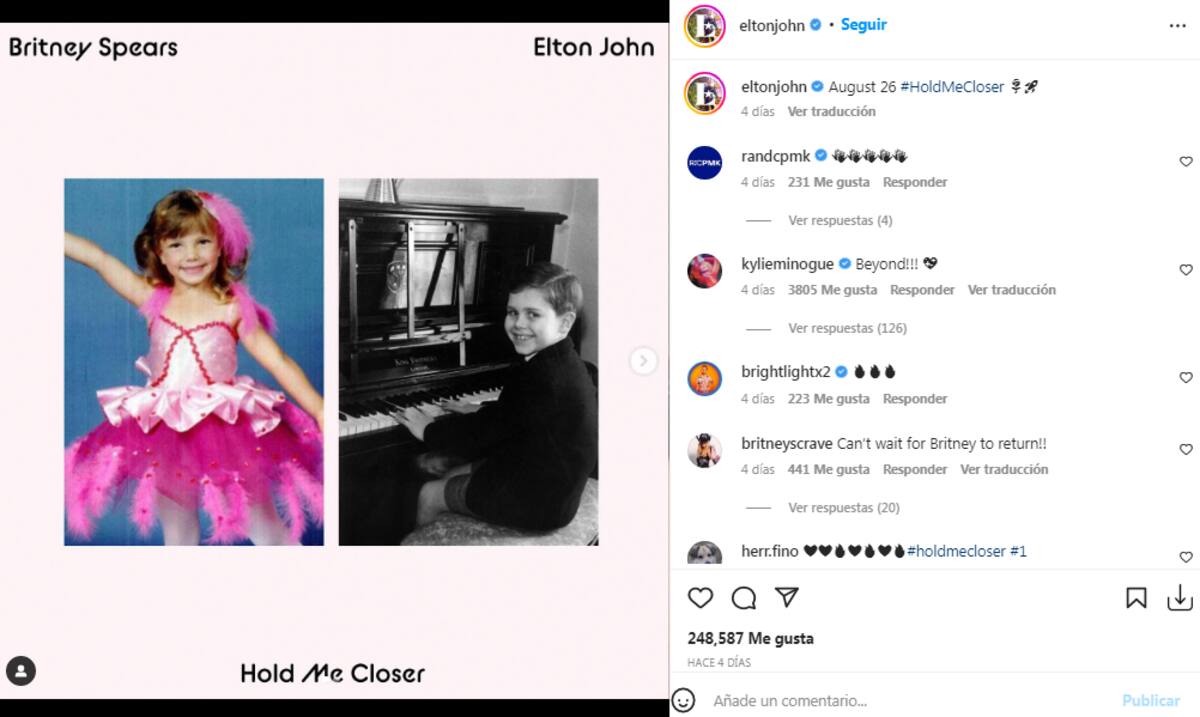The width and height of the screenshot is (1200, 717).
Task: Like the post with the heart icon
Action: 701,598
